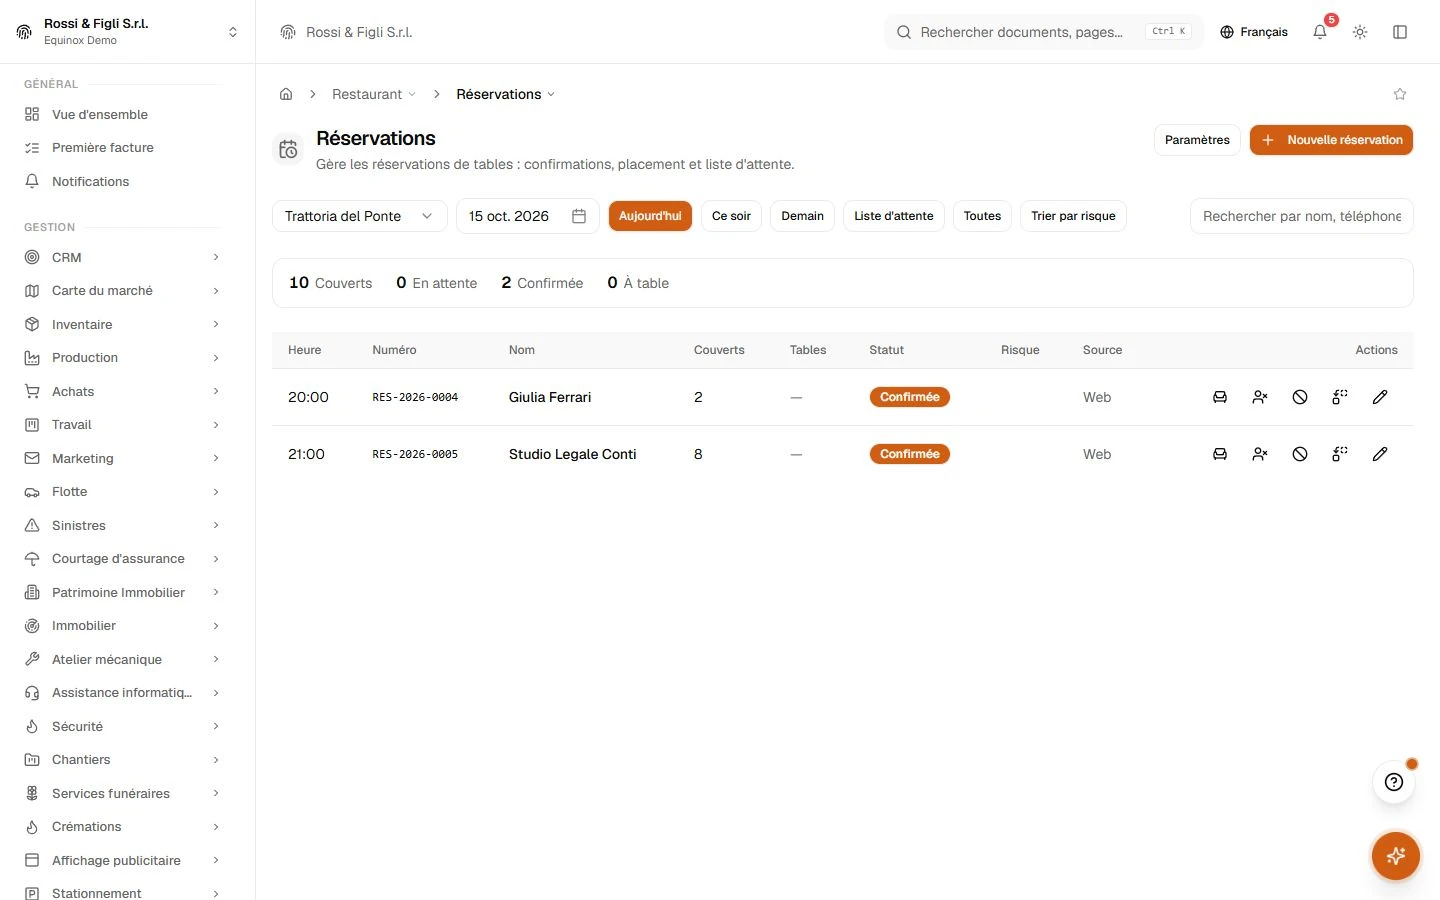Click reservation number RES-2026-0005

click(x=415, y=454)
